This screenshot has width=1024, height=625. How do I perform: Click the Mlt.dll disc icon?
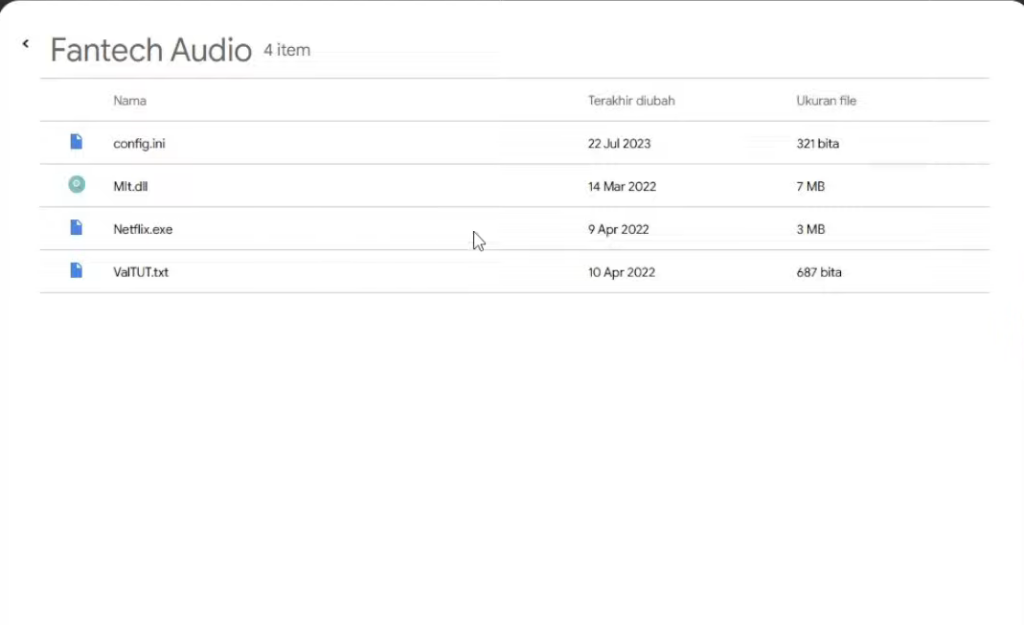[76, 185]
